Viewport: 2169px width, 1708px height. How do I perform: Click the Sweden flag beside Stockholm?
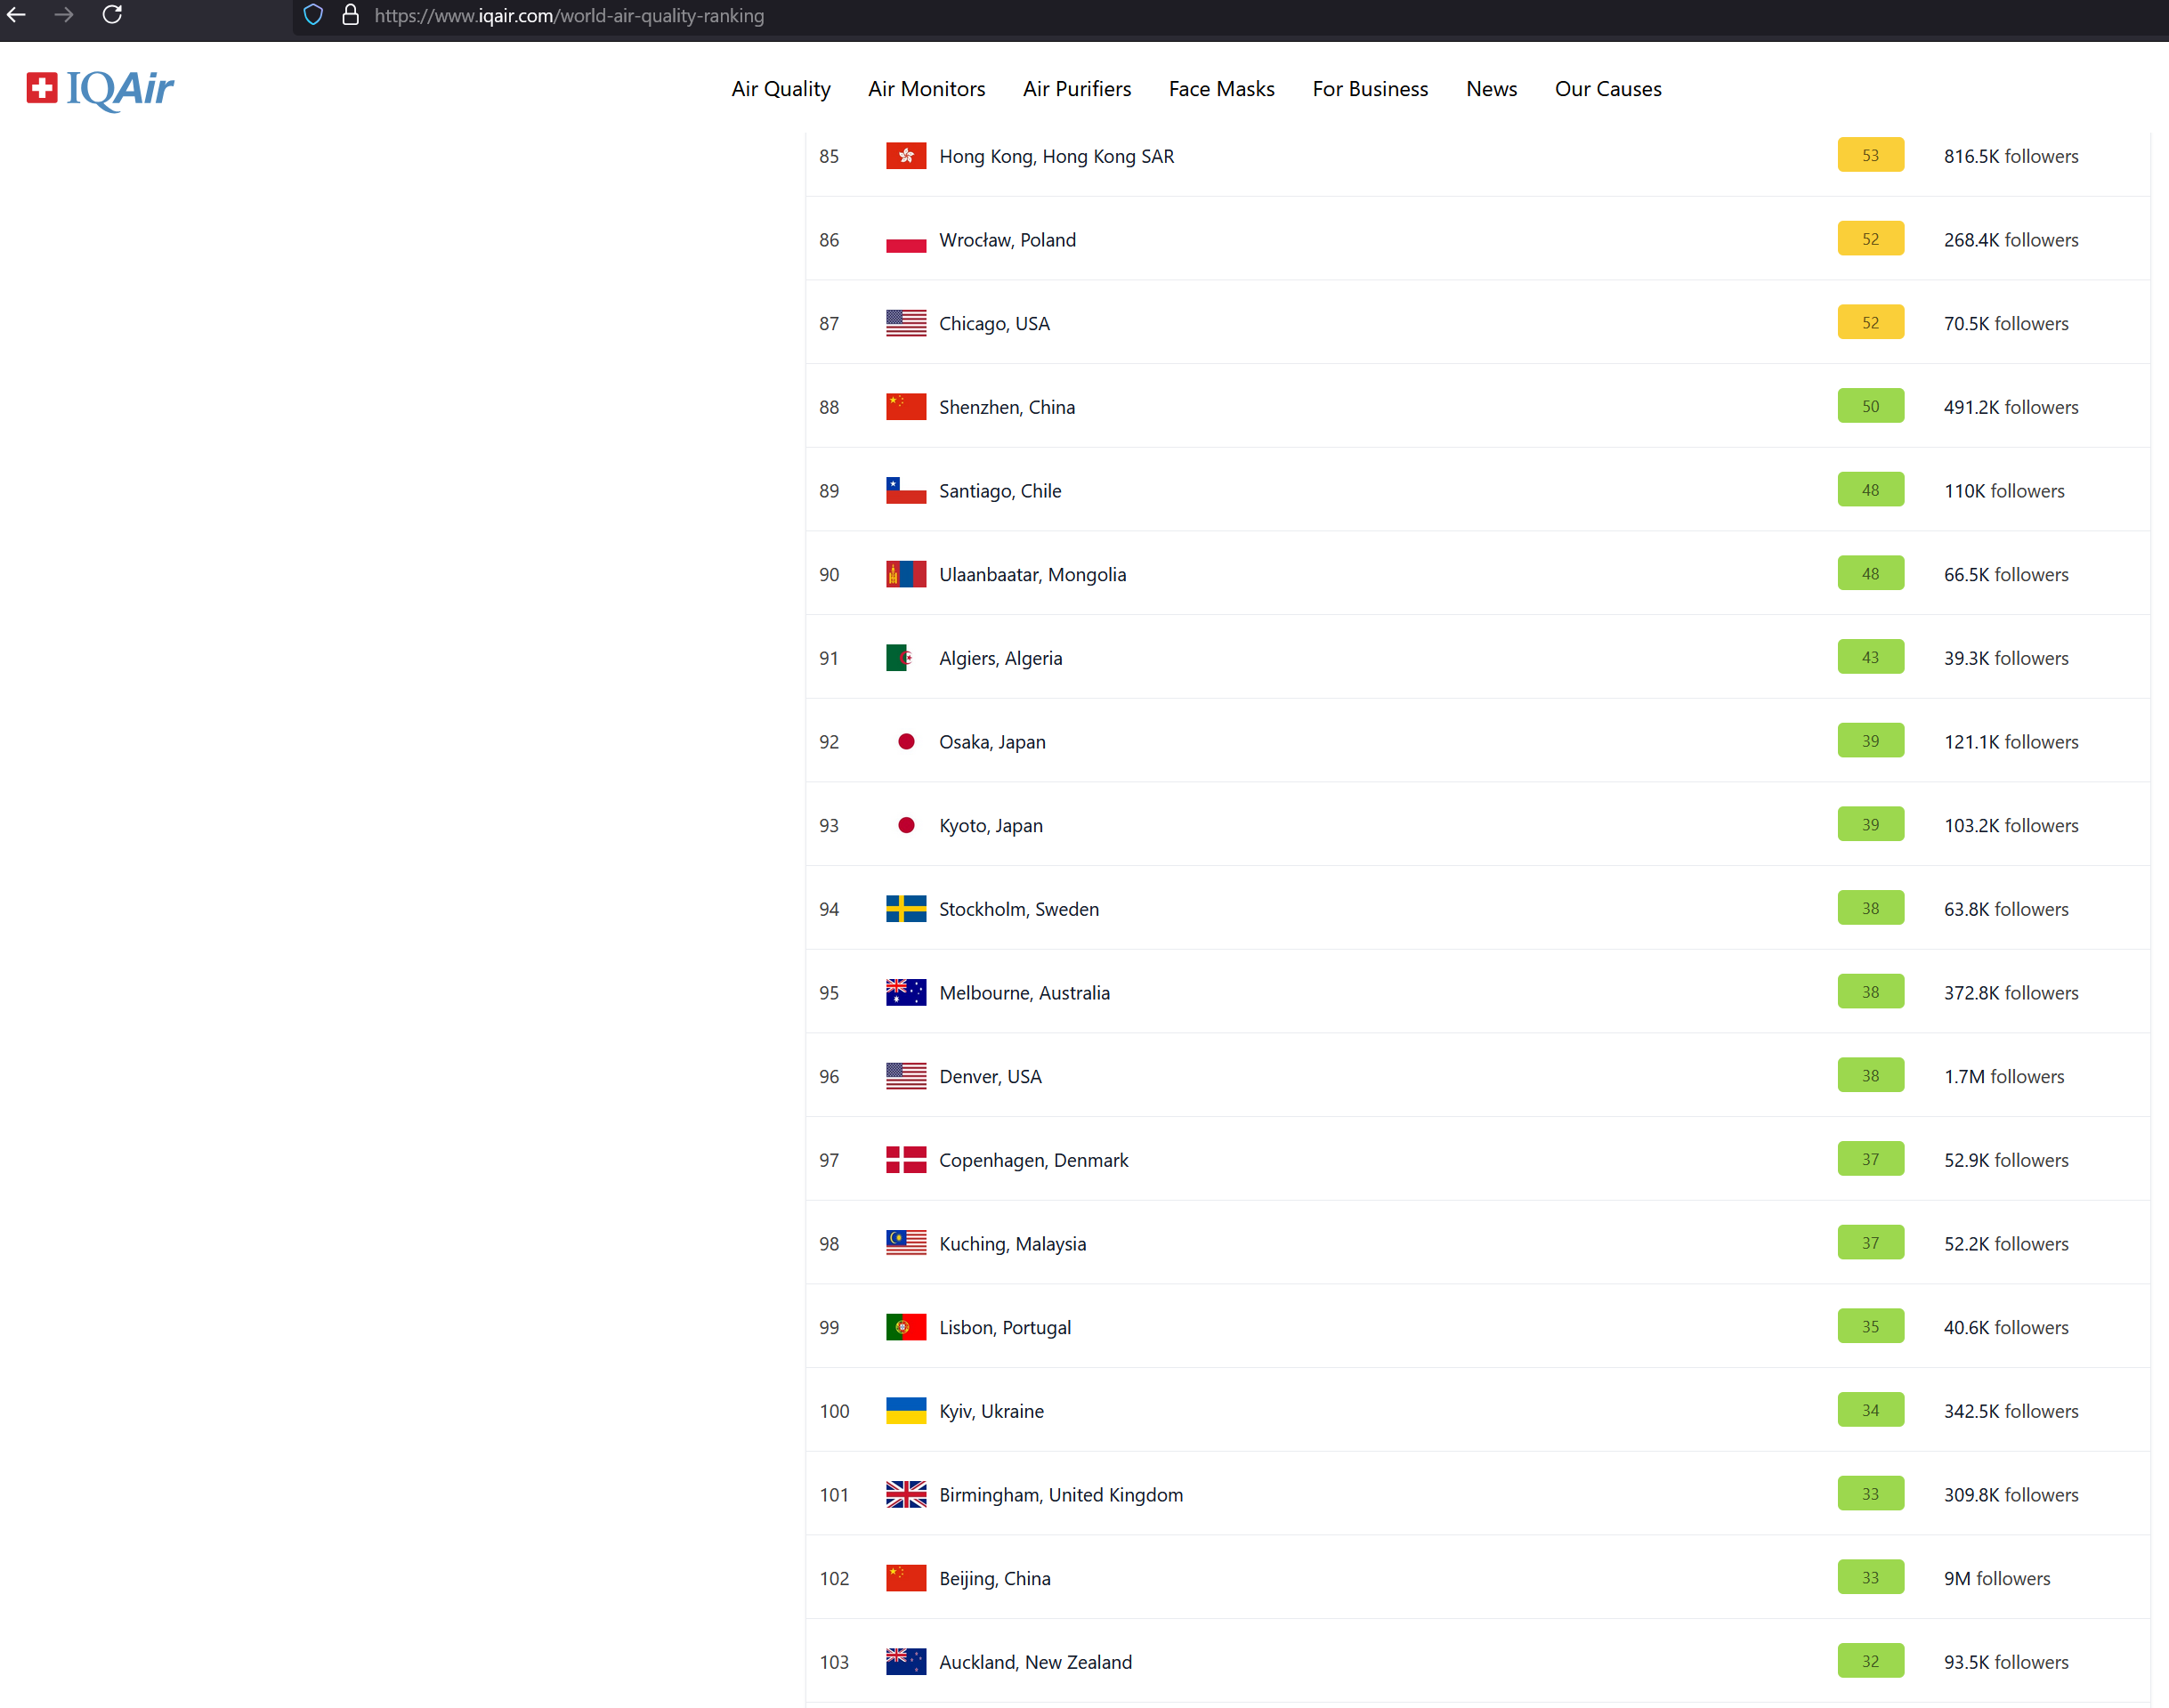point(905,909)
